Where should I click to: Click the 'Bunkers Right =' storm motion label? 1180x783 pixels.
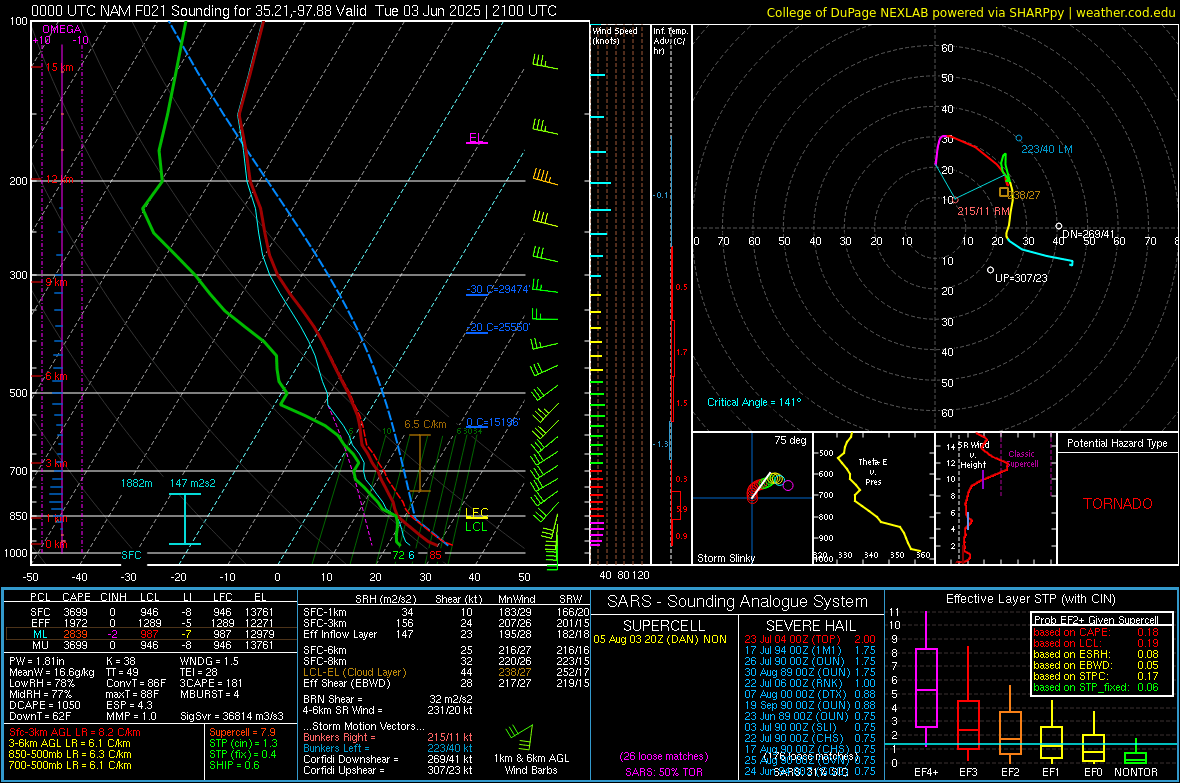coord(339,737)
